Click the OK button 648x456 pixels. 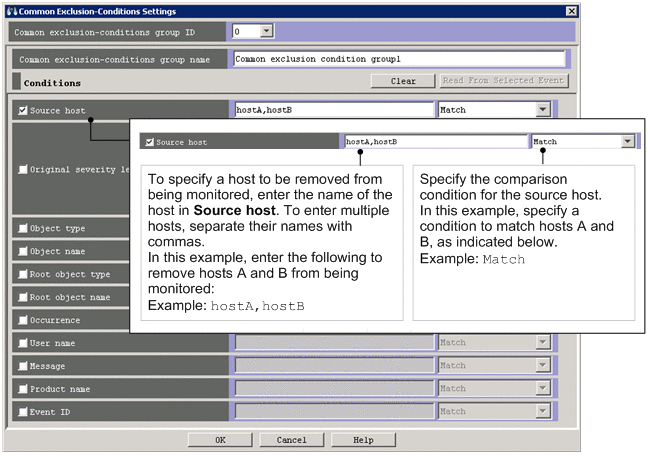pos(220,439)
